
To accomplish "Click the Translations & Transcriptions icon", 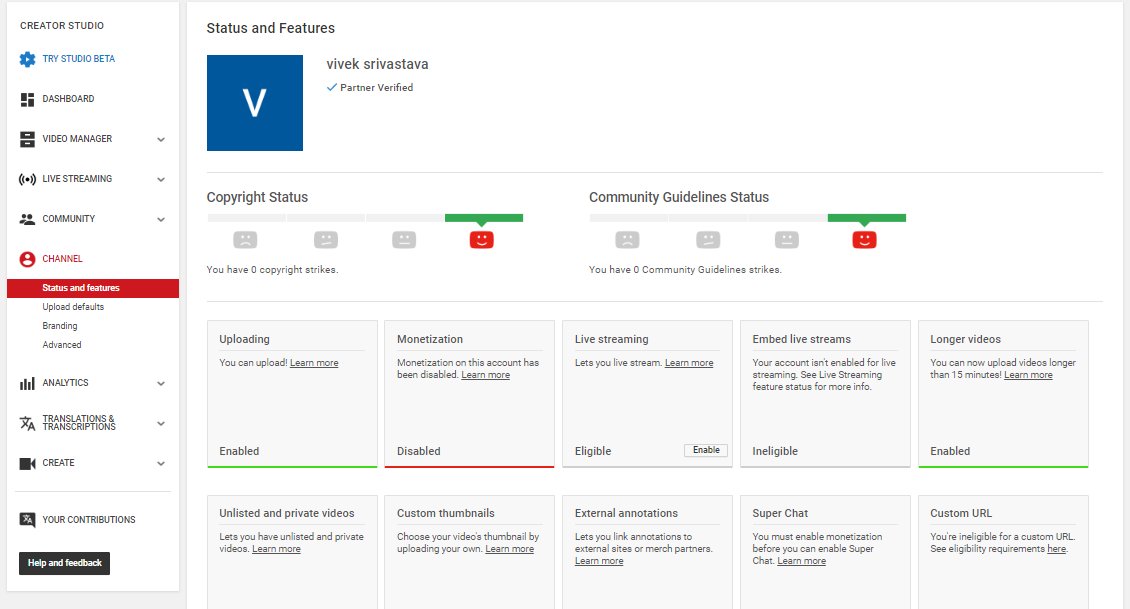I will tap(27, 423).
